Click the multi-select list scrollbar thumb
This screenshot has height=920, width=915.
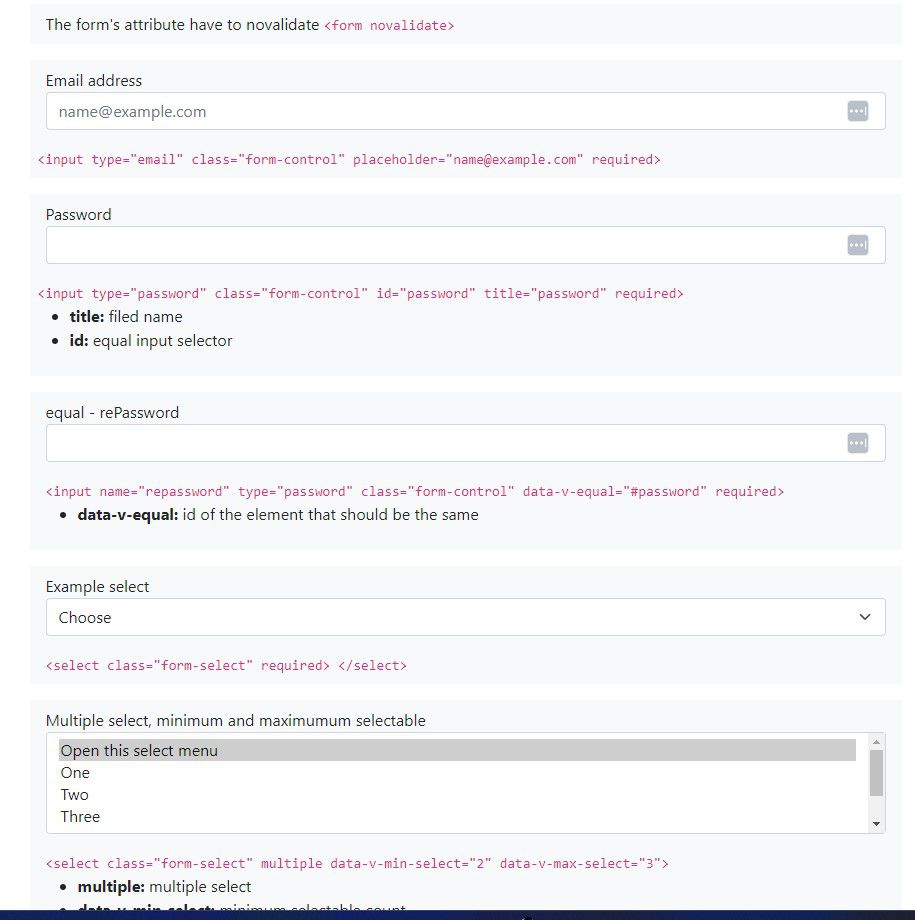[877, 773]
